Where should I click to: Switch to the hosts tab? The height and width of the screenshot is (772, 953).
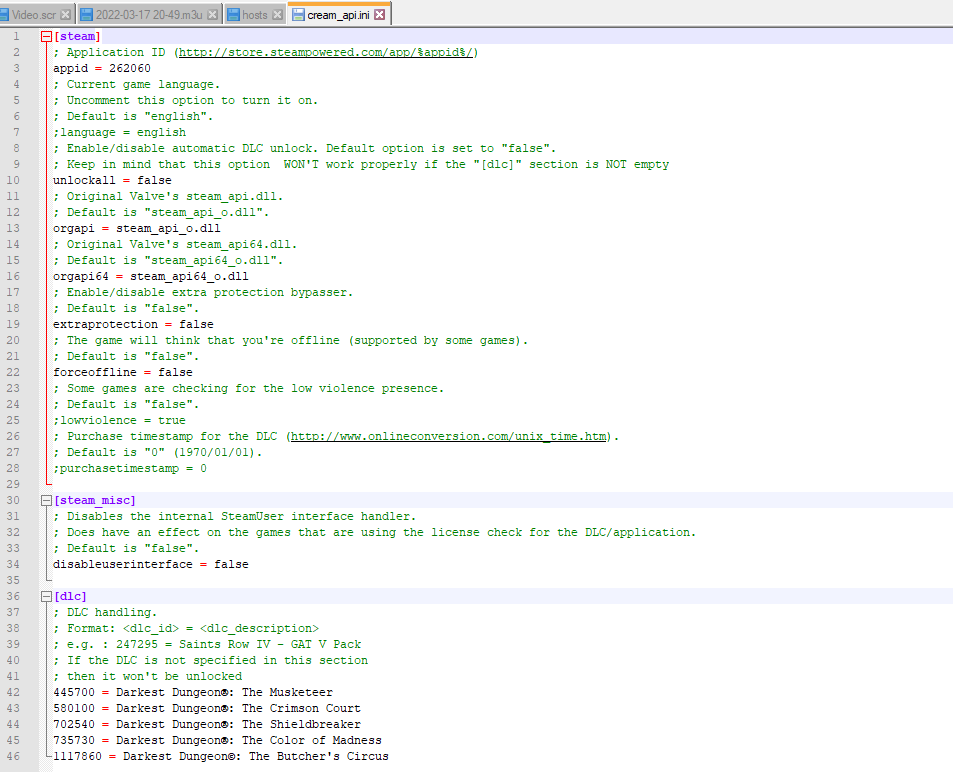tap(254, 15)
